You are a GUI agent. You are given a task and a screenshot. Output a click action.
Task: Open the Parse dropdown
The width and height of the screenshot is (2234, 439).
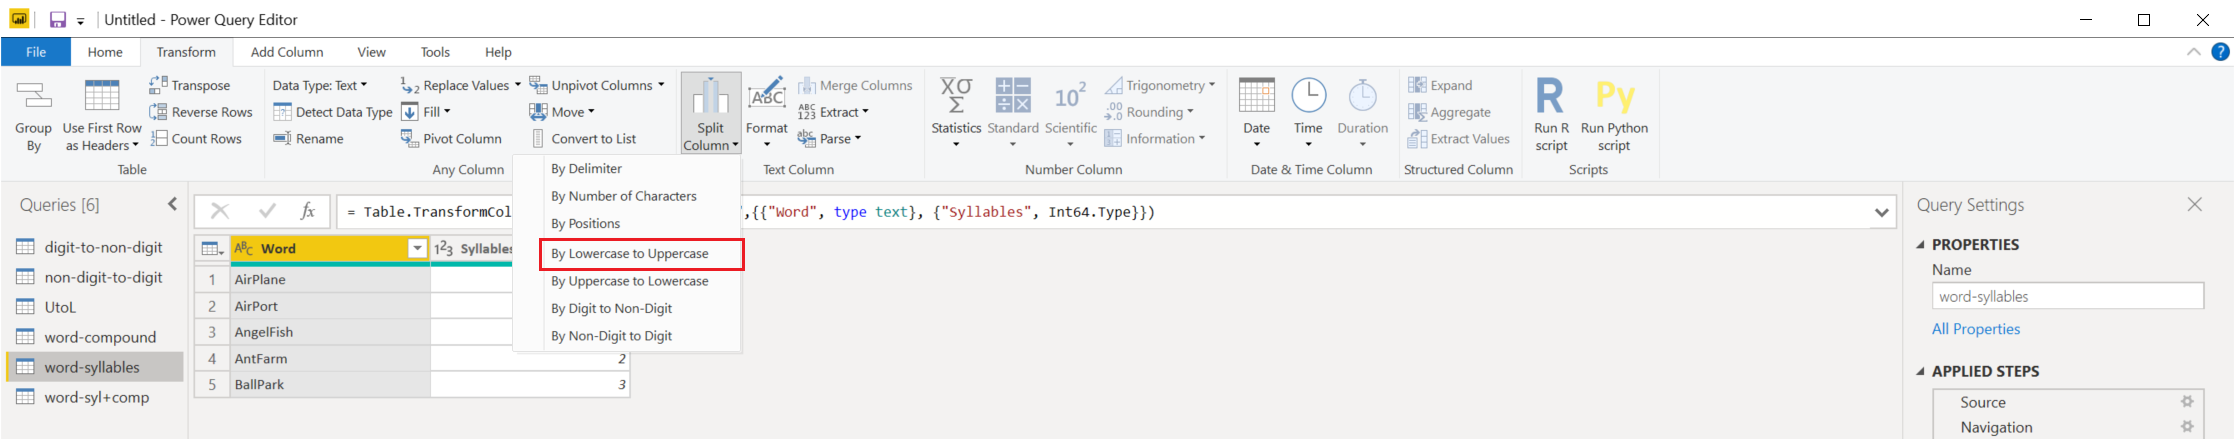click(830, 138)
